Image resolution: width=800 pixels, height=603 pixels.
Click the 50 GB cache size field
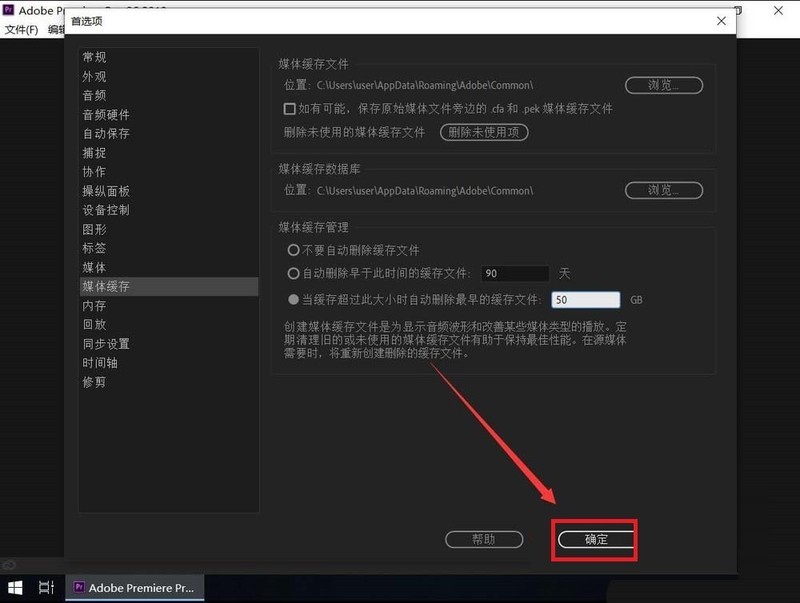[586, 300]
